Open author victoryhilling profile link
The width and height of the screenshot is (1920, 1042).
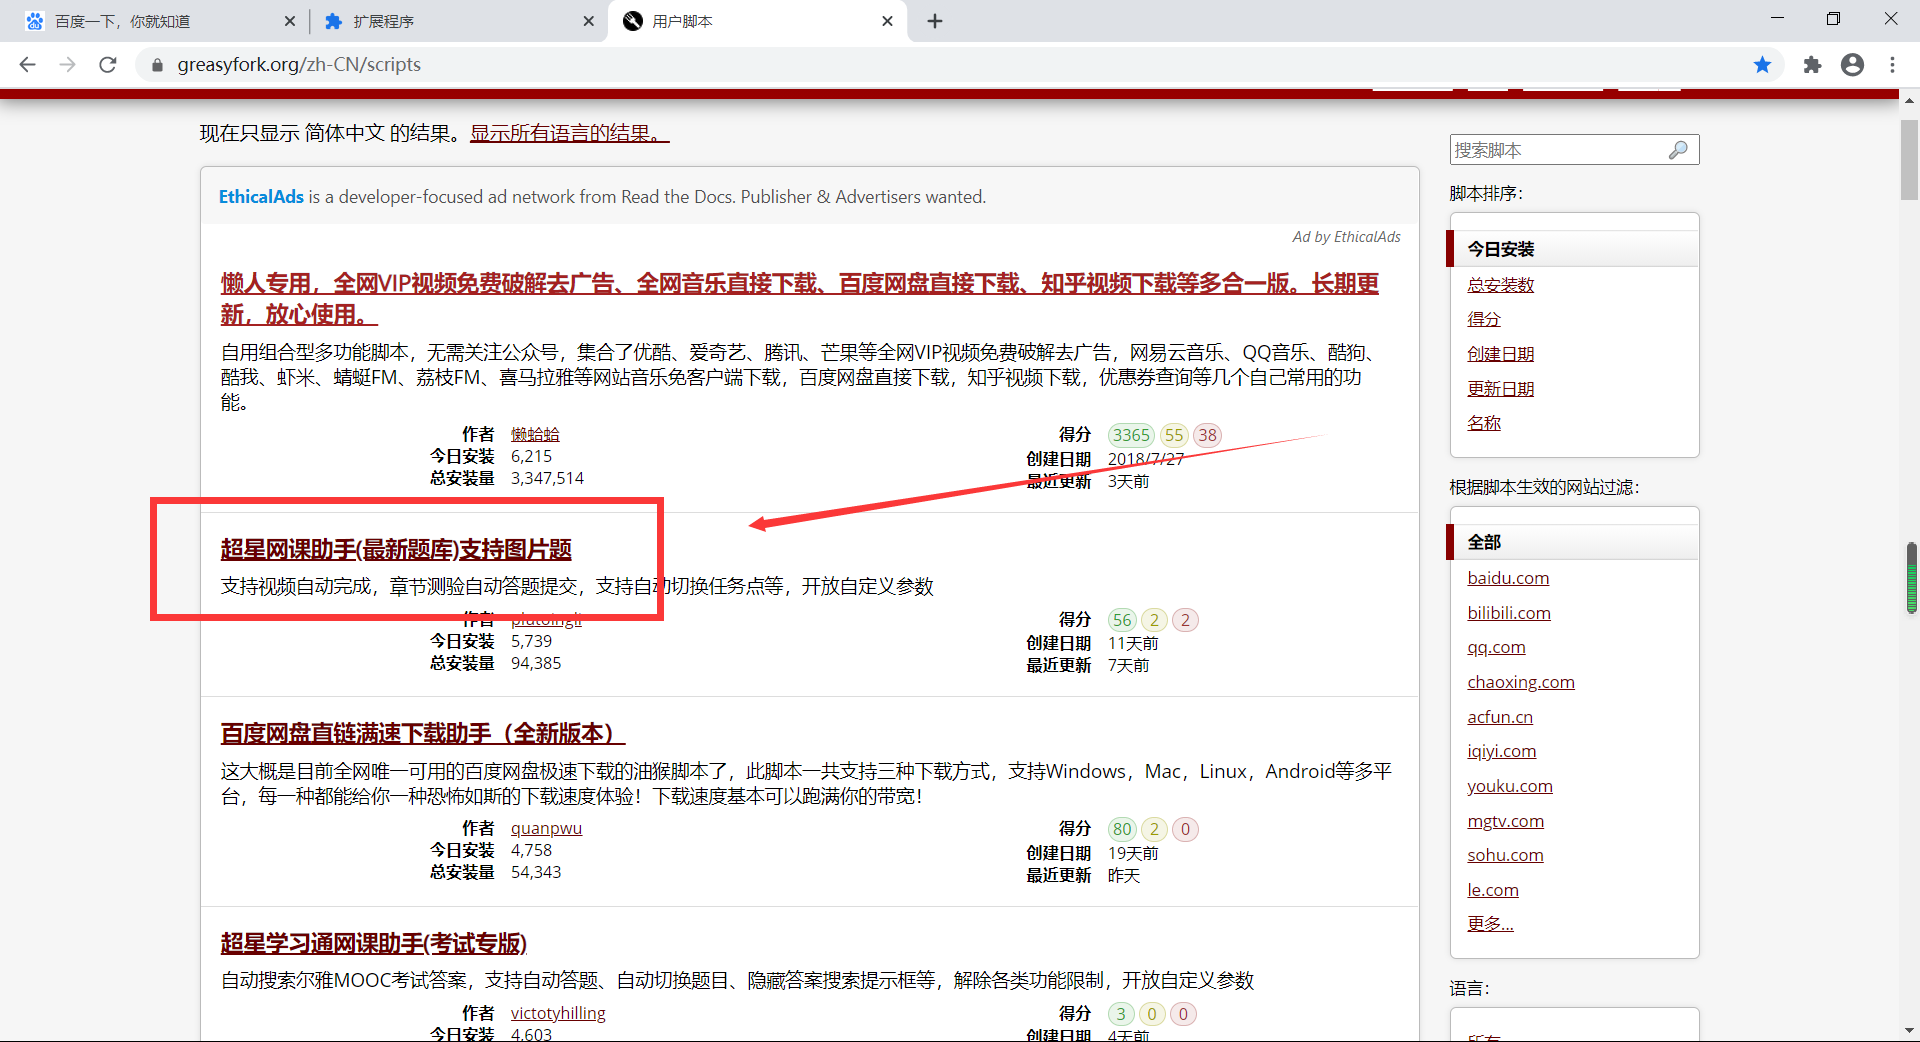[x=558, y=1013]
